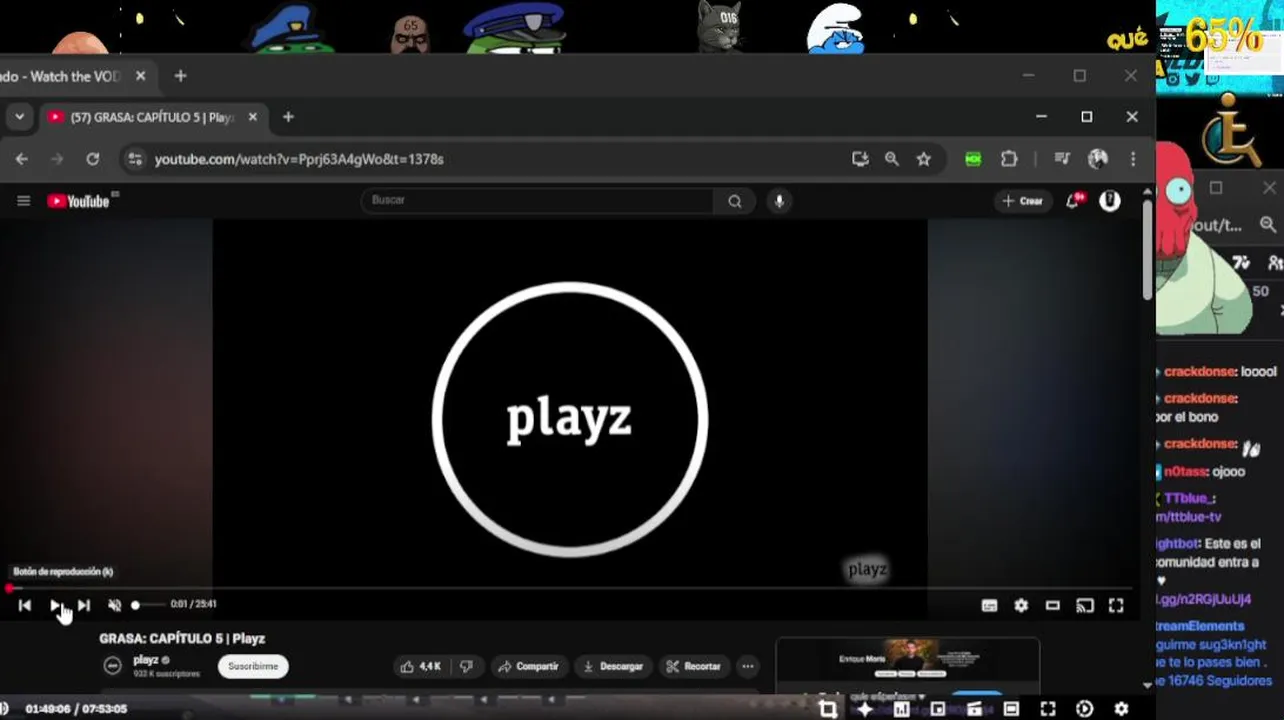Adjust the YouTube volume slider
The height and width of the screenshot is (720, 1284).
[148, 605]
